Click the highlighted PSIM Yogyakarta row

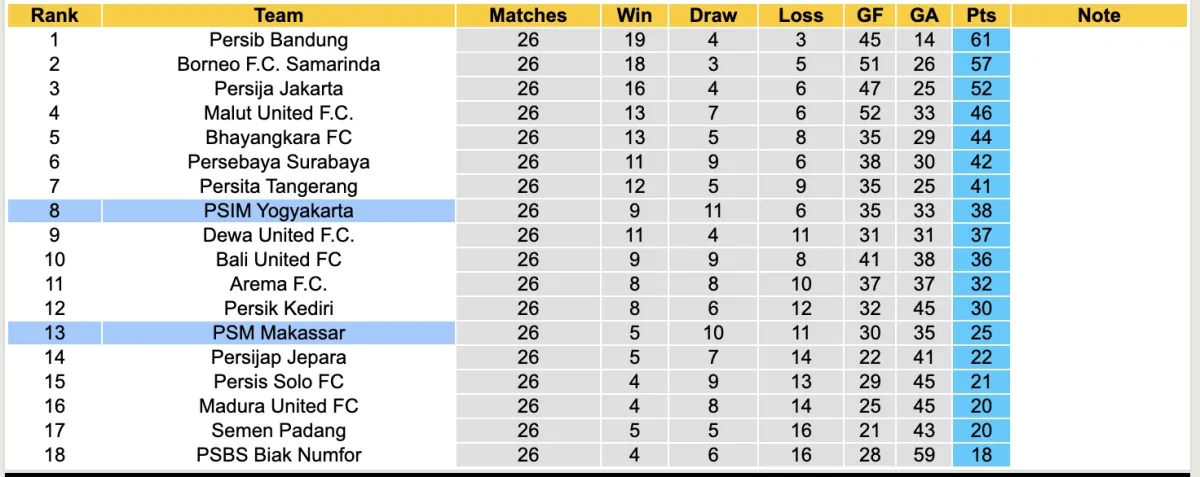click(x=279, y=211)
